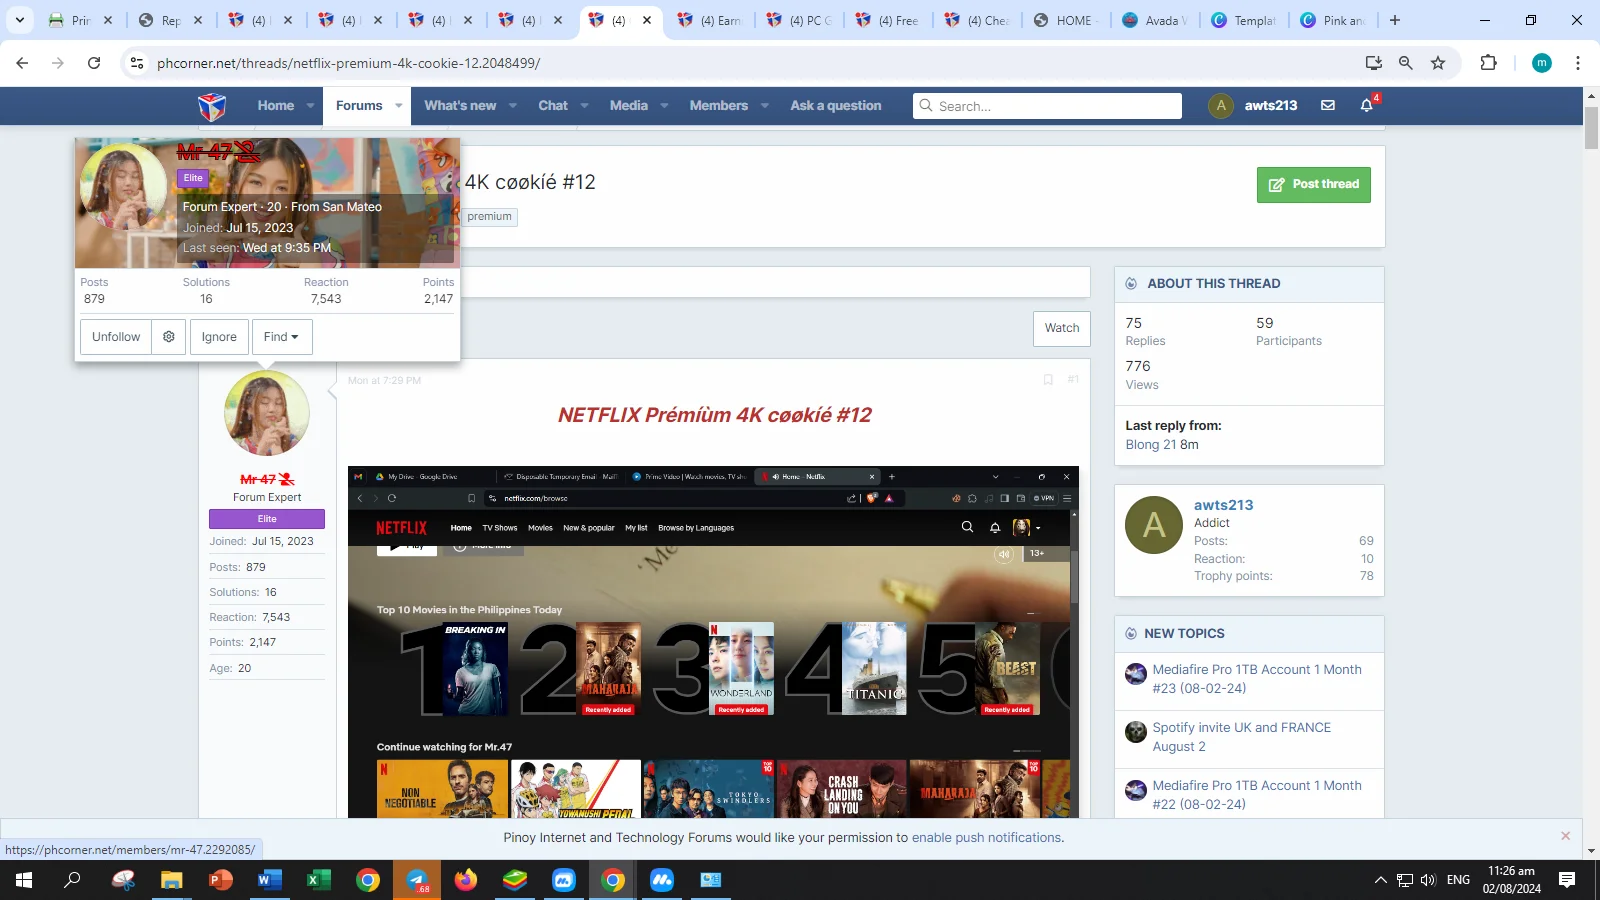Image resolution: width=1600 pixels, height=900 pixels.
Task: Click the awts213 avatar in the navbar
Action: (x=1221, y=105)
